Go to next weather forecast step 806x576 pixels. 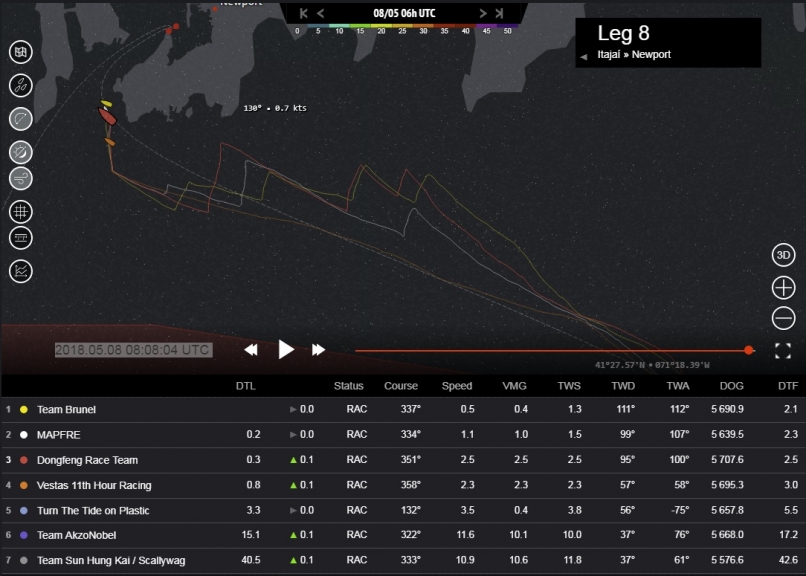[483, 13]
